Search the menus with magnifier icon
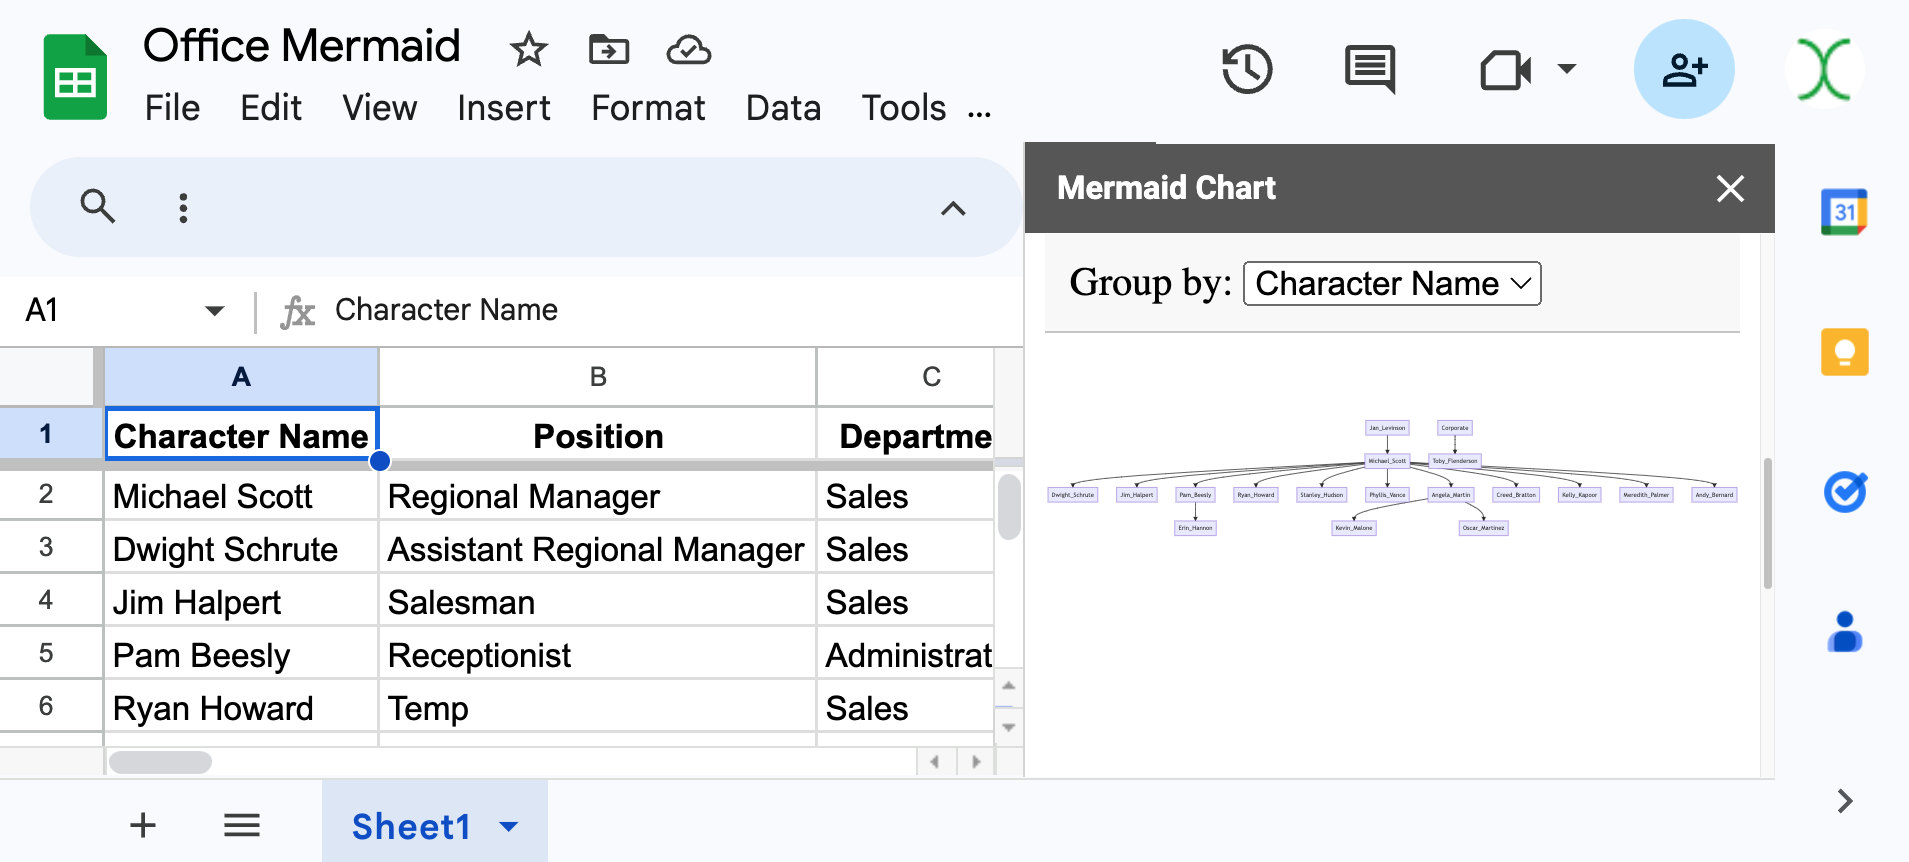This screenshot has width=1909, height=862. pyautogui.click(x=97, y=207)
